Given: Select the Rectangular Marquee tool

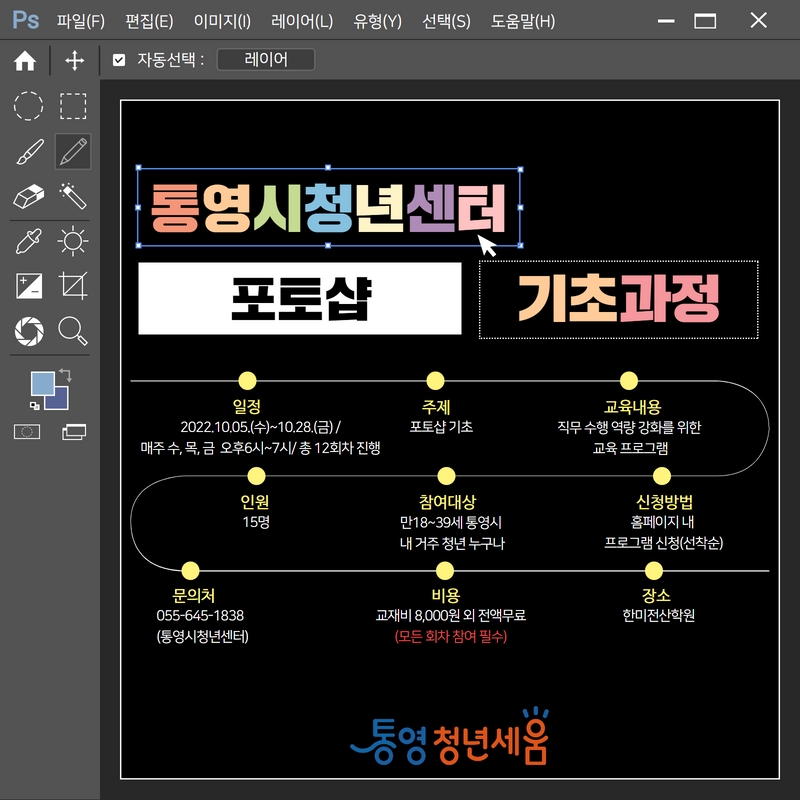Looking at the screenshot, I should point(73,106).
